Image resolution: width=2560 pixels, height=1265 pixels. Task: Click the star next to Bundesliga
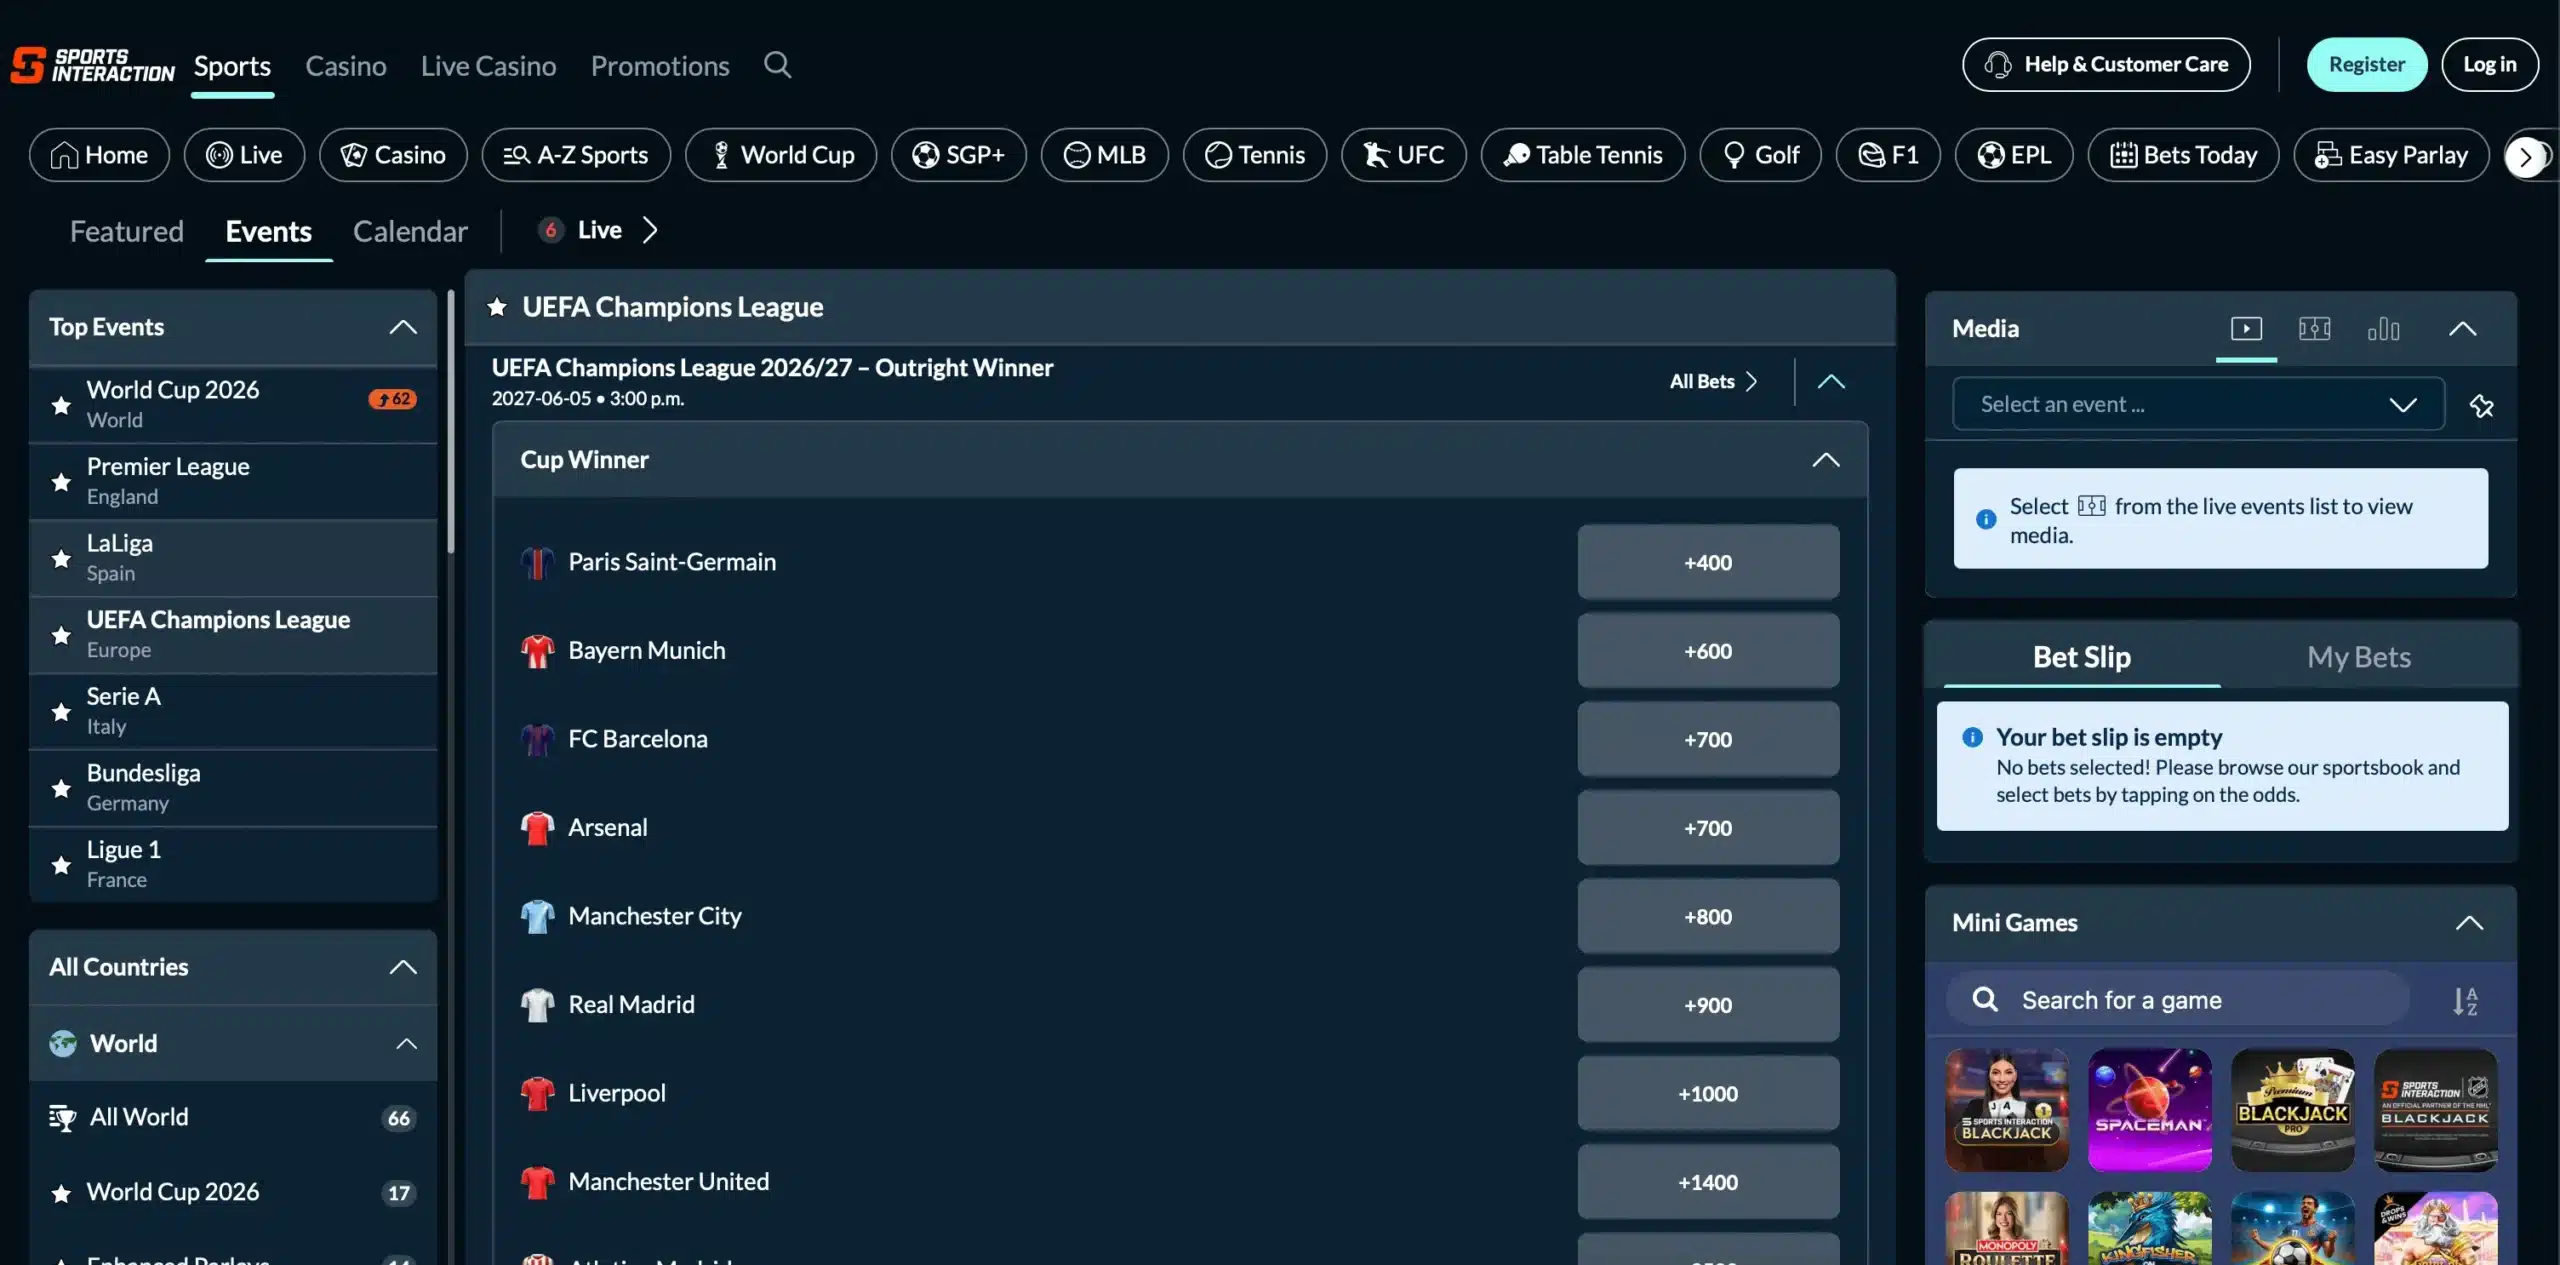[61, 788]
